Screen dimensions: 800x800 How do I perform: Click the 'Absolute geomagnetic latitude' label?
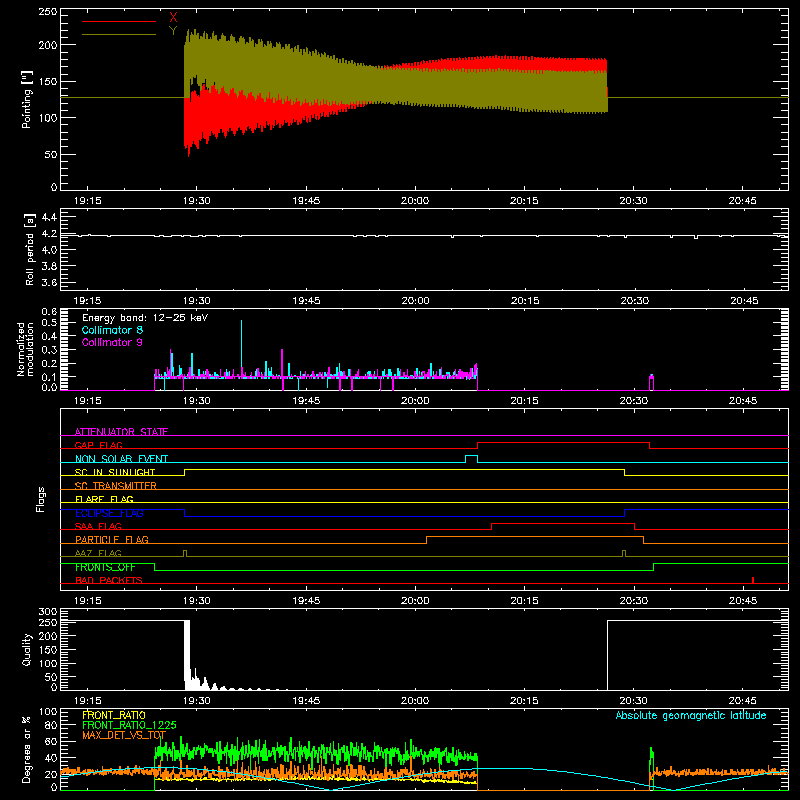(691, 715)
